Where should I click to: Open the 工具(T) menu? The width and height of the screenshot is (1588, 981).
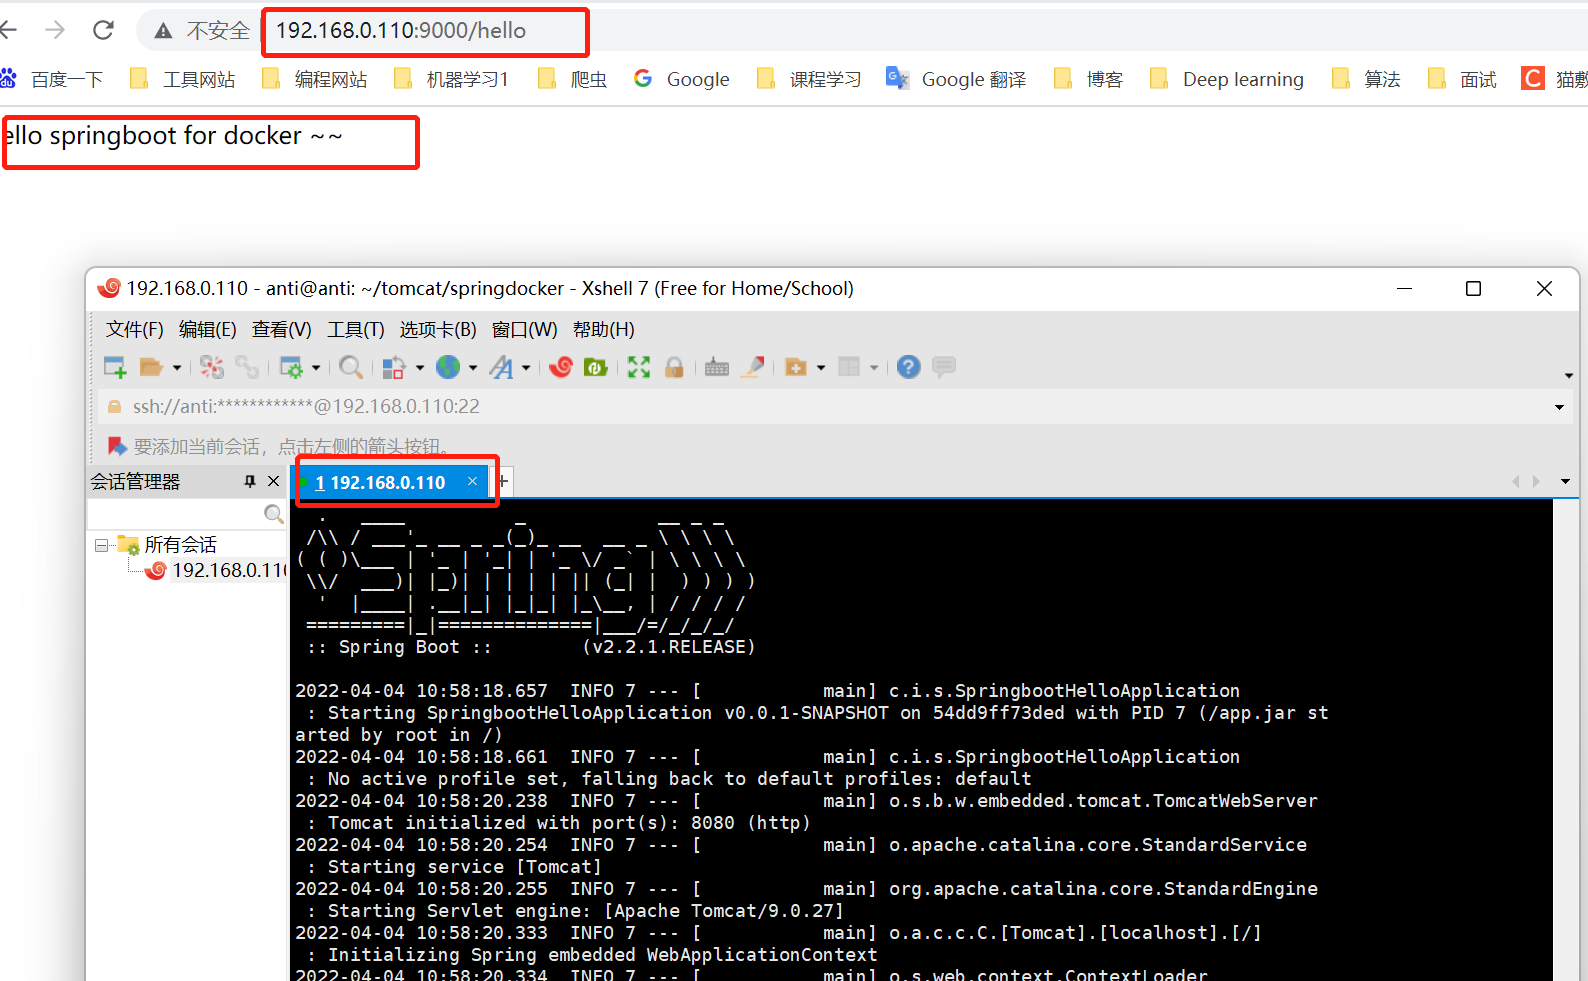tap(356, 329)
